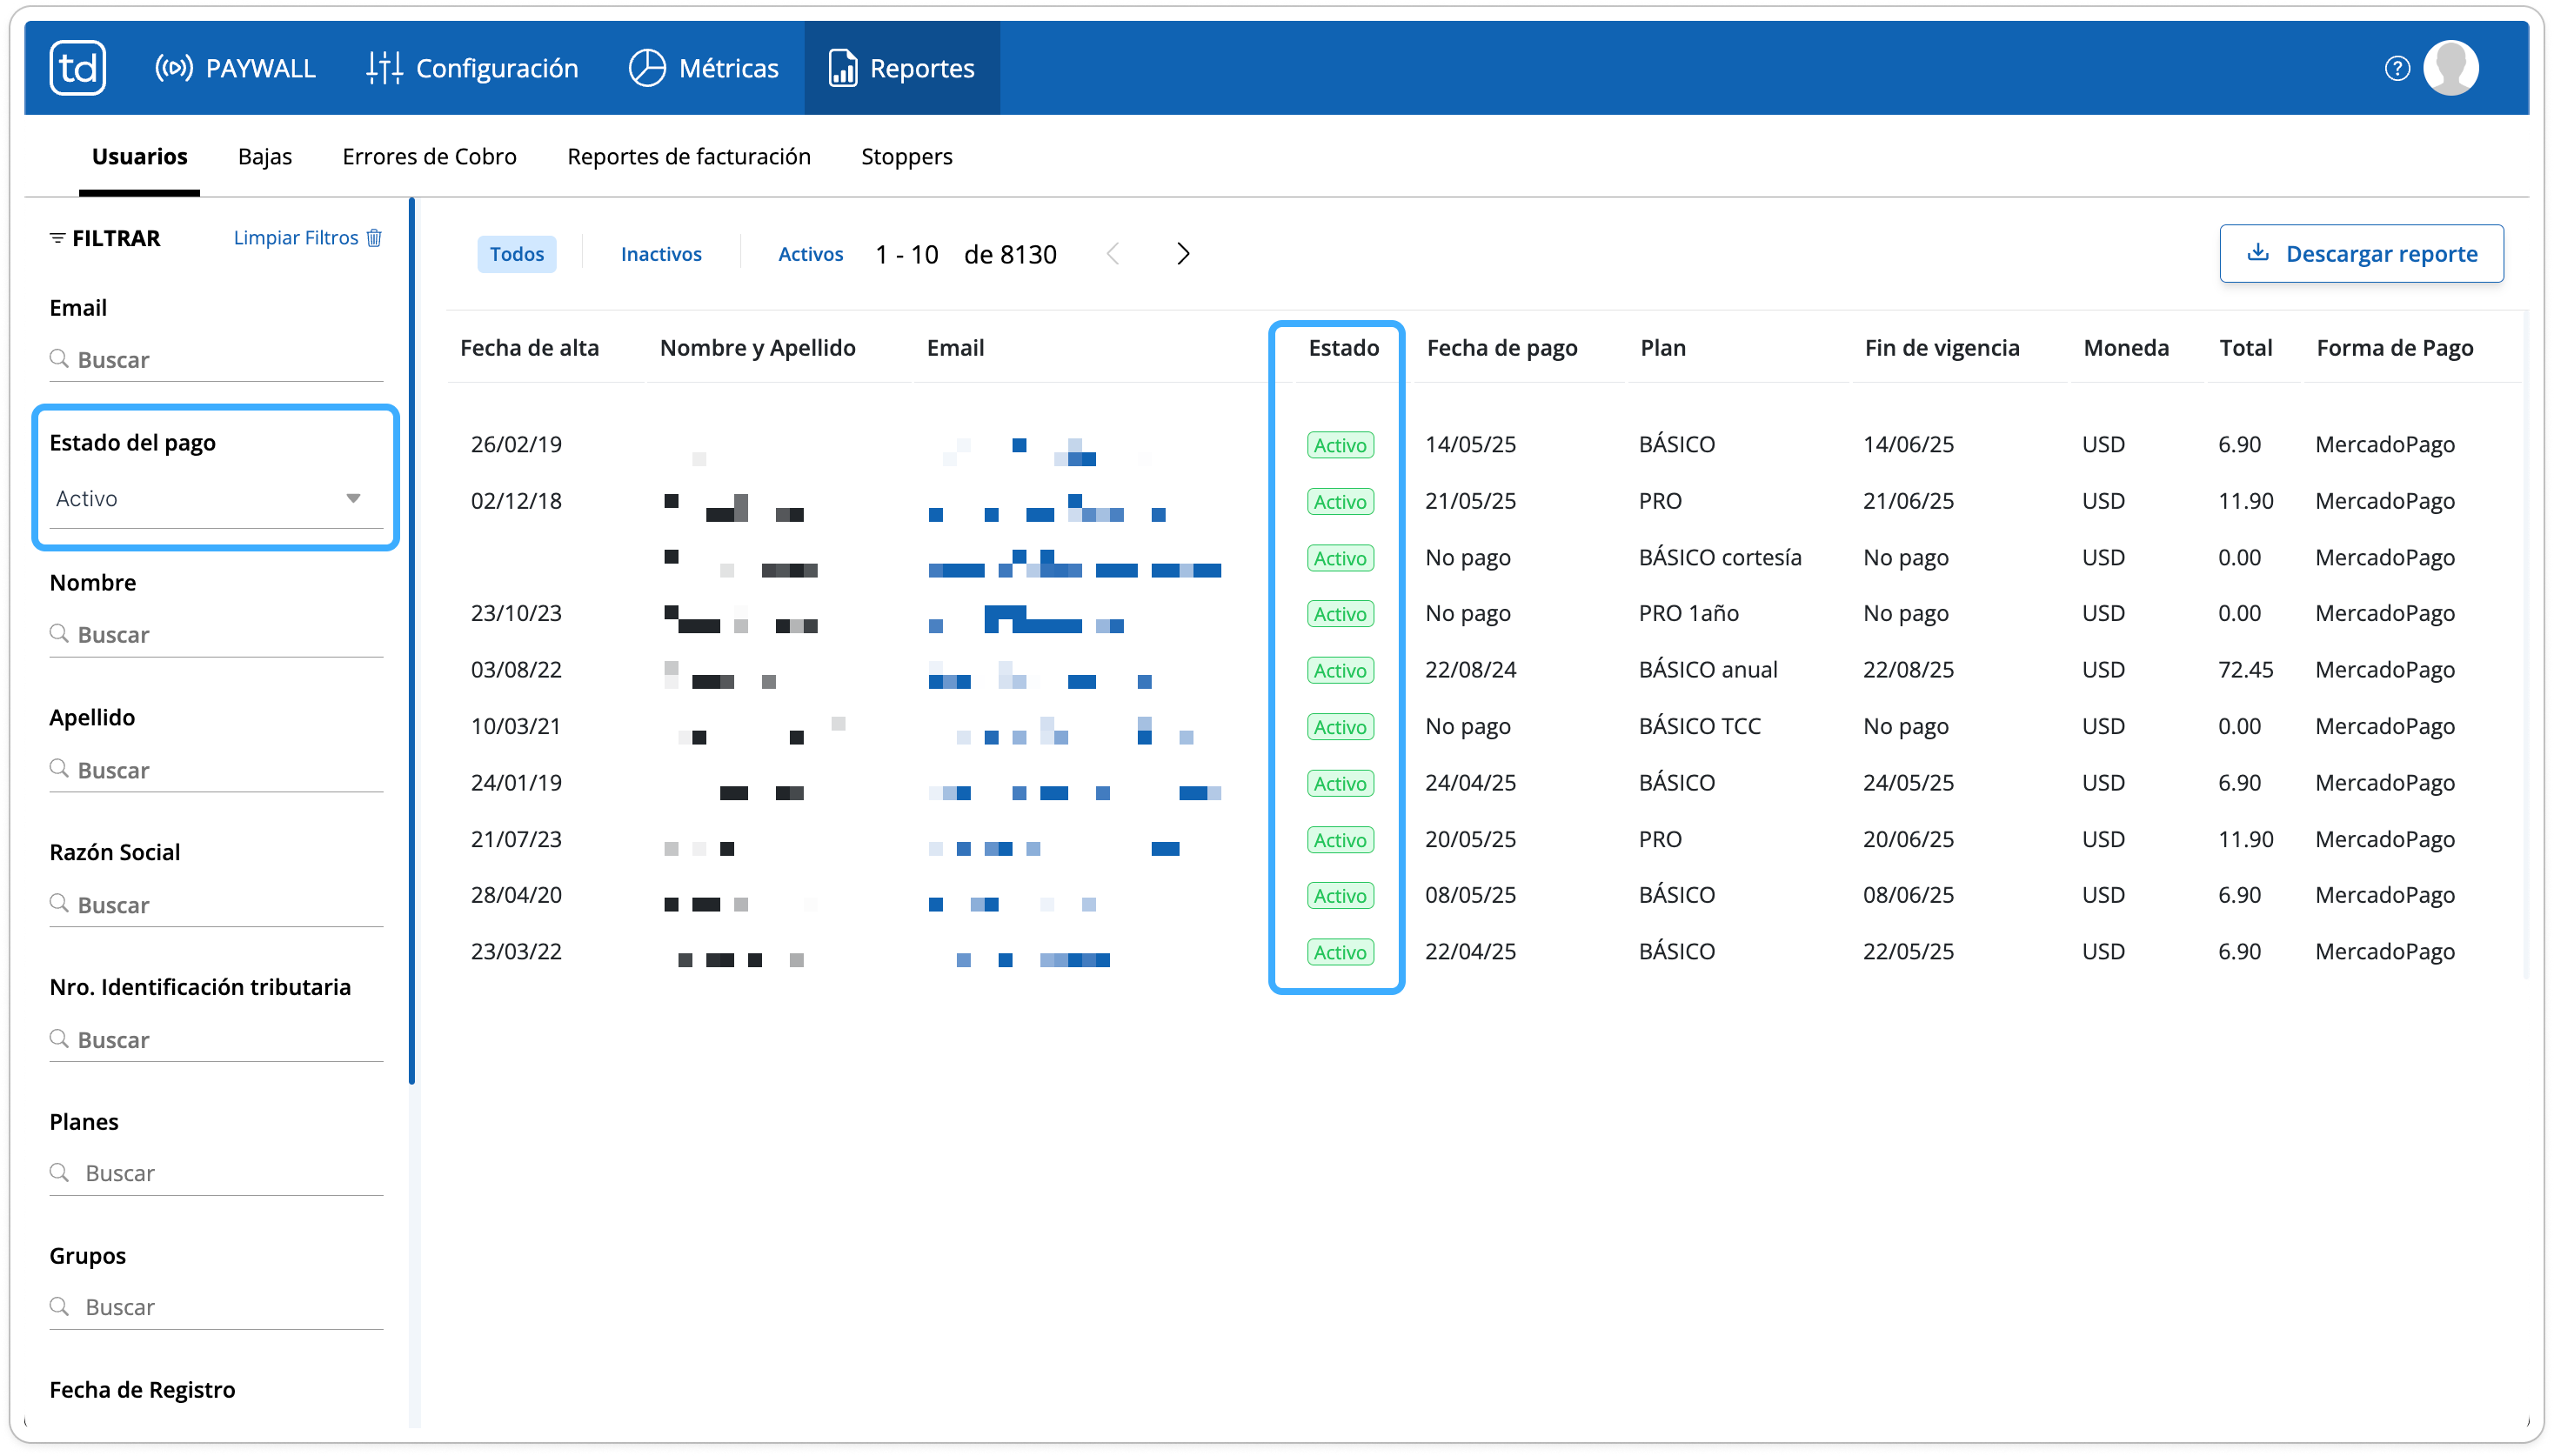
Task: Click Limpiar Filtros link
Action: coord(296,237)
